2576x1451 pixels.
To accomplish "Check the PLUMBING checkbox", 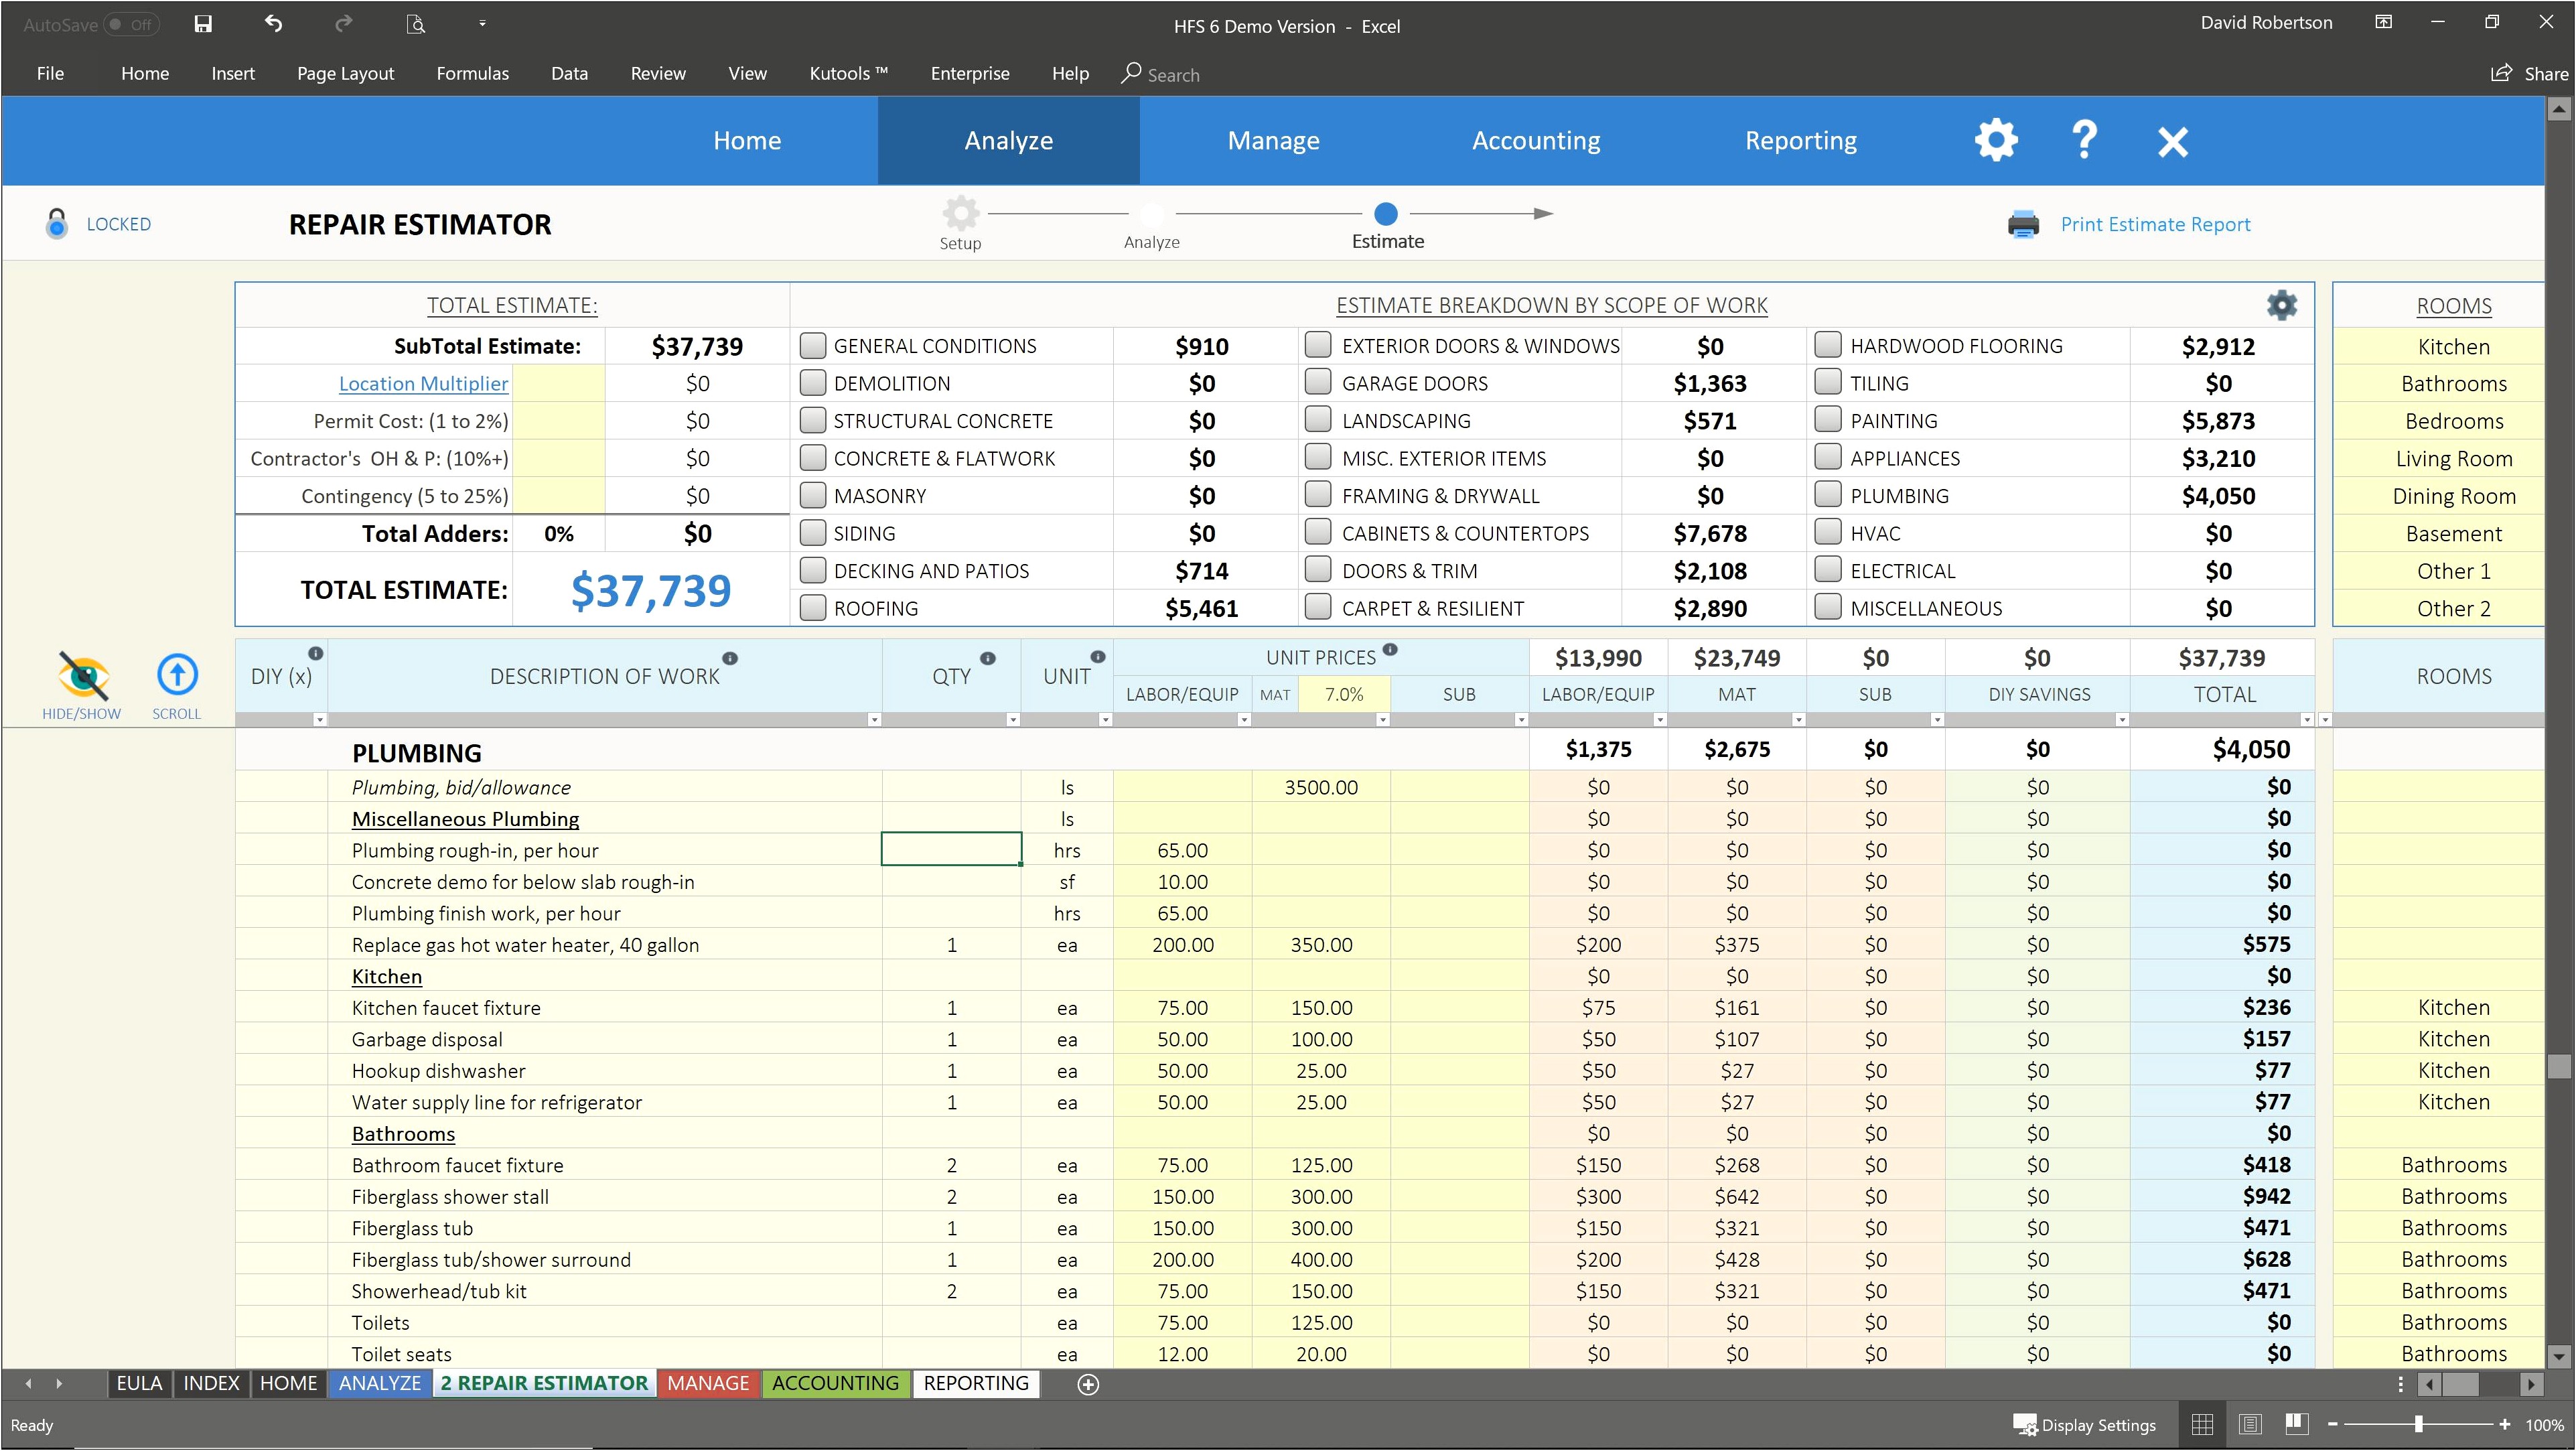I will click(1828, 495).
